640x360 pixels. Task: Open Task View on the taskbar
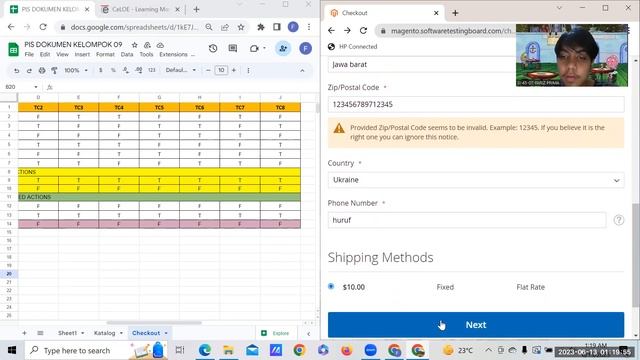180,350
